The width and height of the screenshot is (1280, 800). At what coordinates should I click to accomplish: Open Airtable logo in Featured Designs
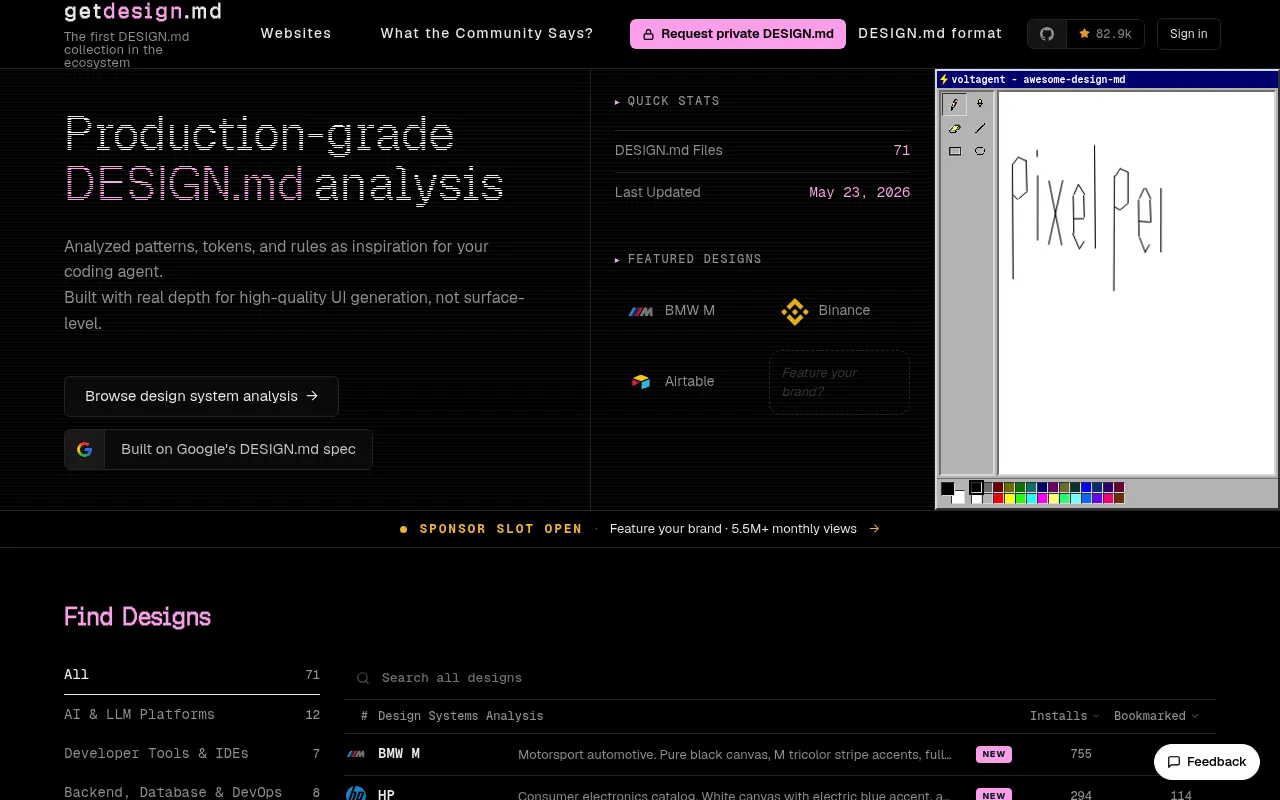(641, 382)
